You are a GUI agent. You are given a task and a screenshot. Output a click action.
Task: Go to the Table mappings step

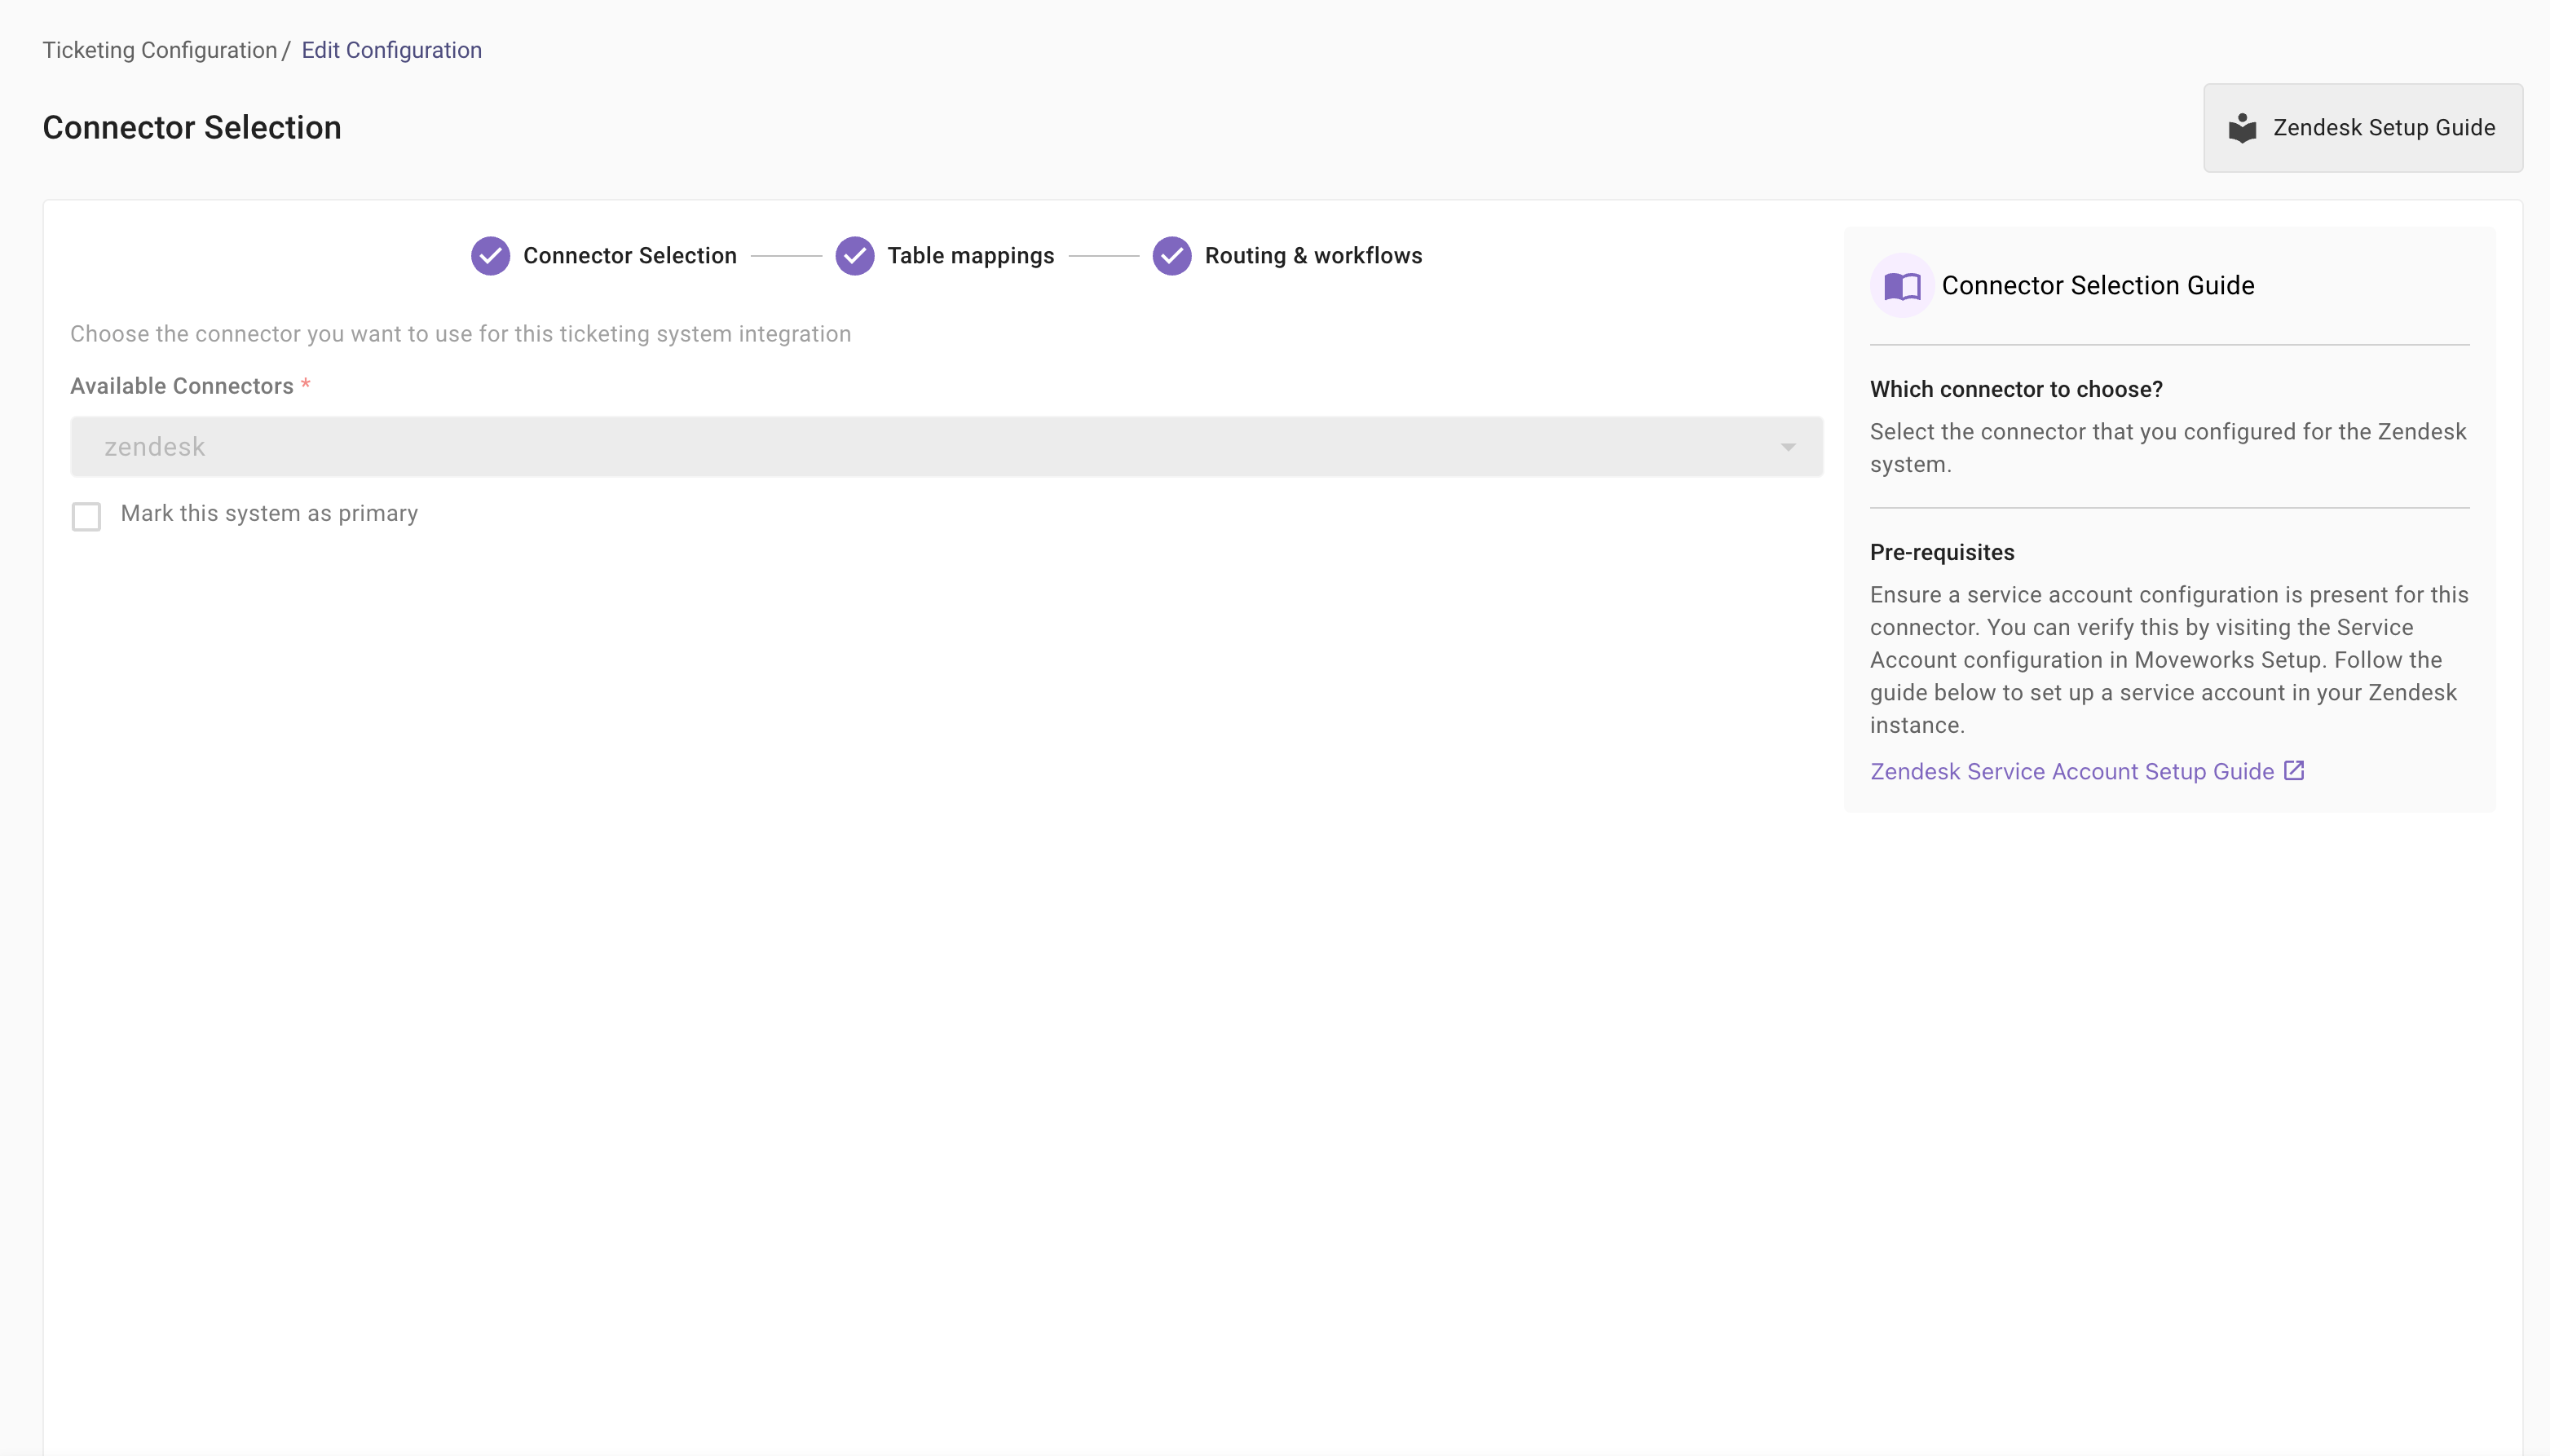coord(970,256)
